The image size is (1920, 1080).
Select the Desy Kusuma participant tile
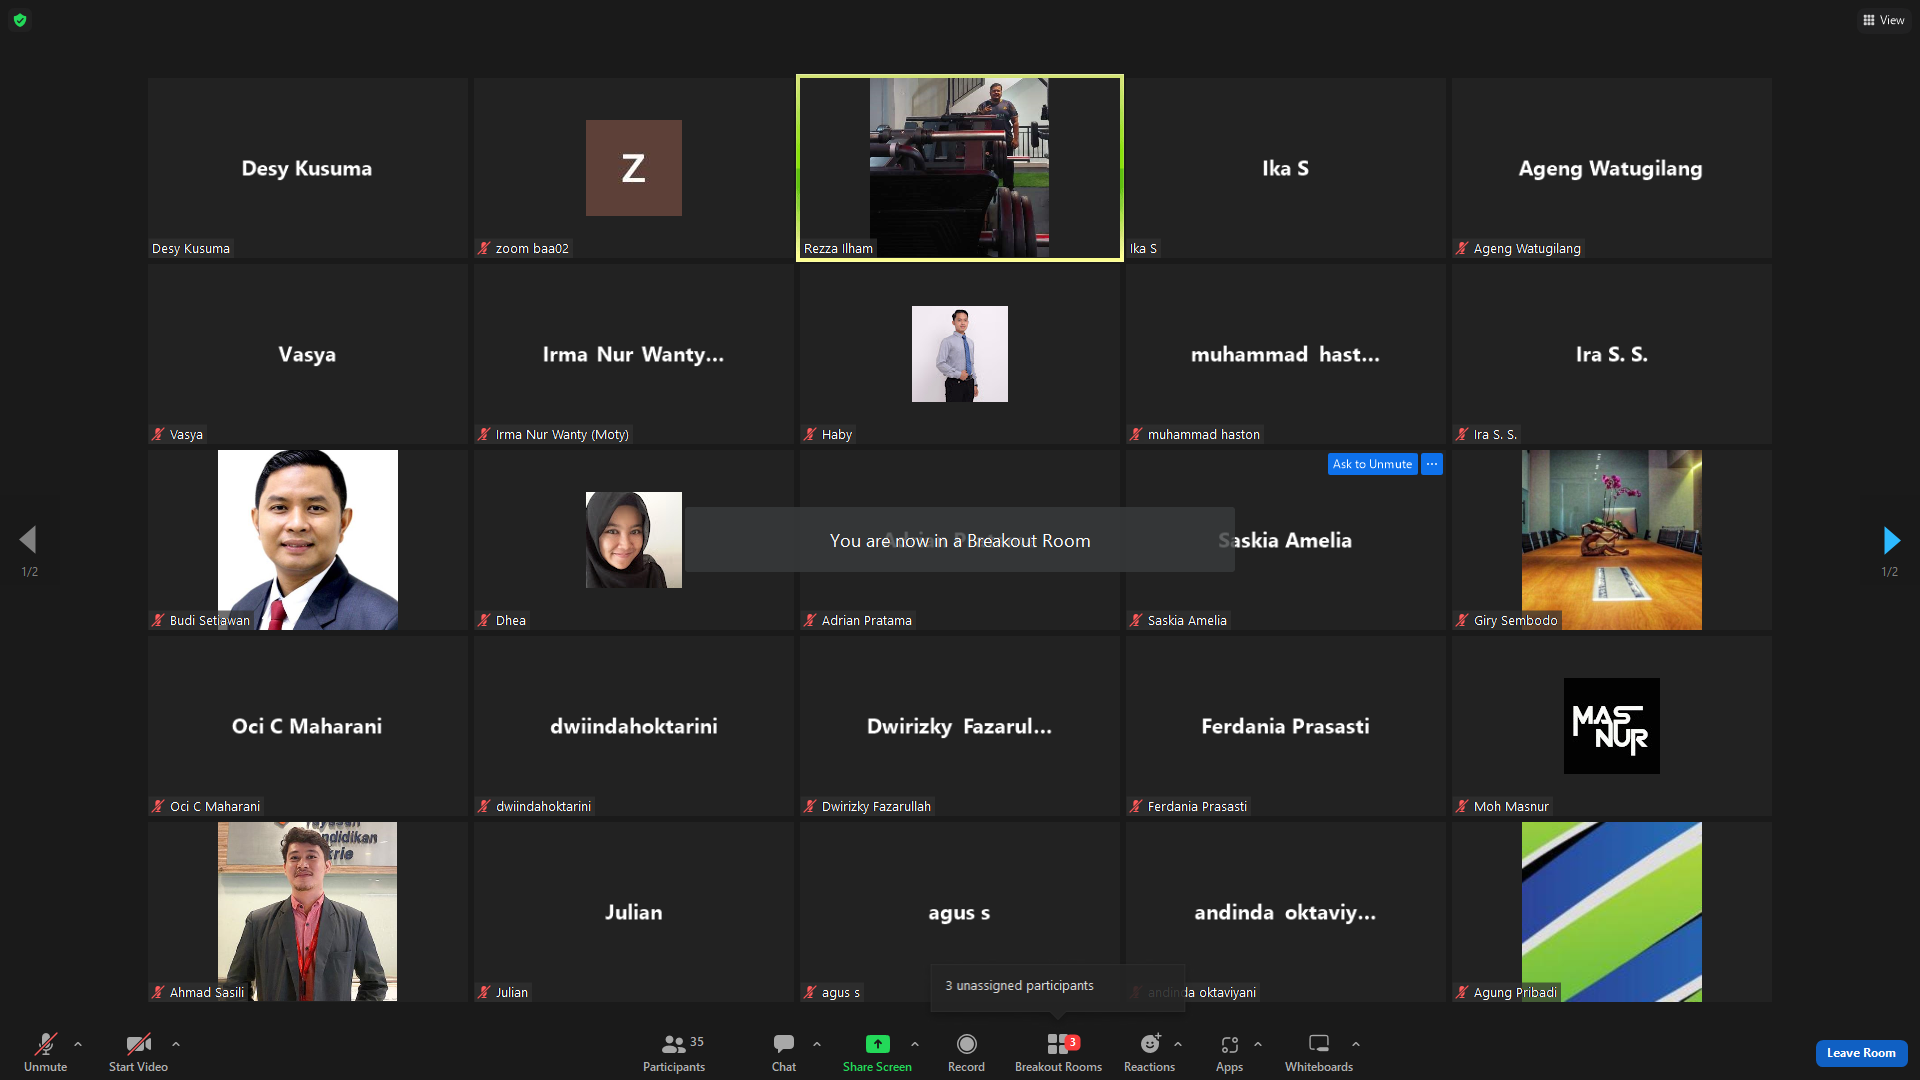[308, 168]
